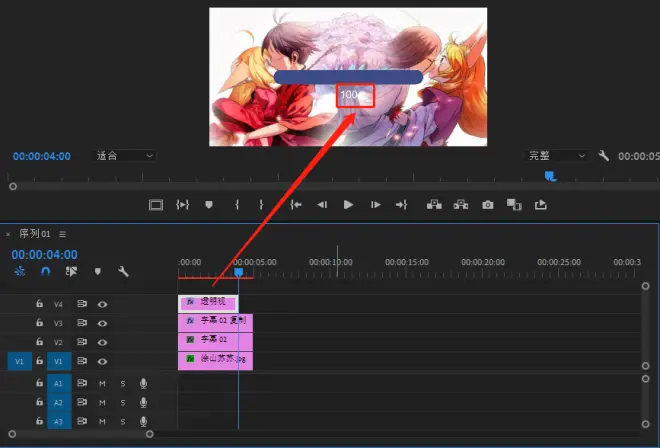The image size is (660, 448).
Task: Toggle sync lock on track V3
Action: point(82,323)
